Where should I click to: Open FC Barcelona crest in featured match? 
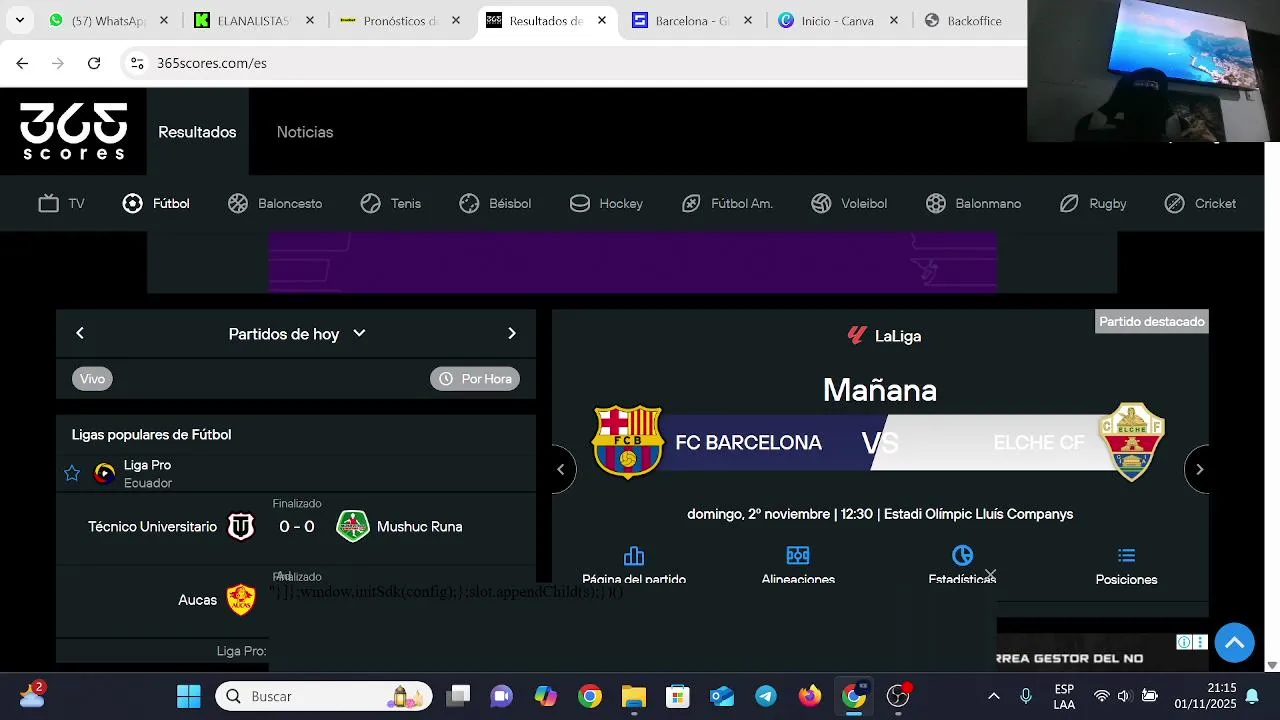tap(628, 442)
